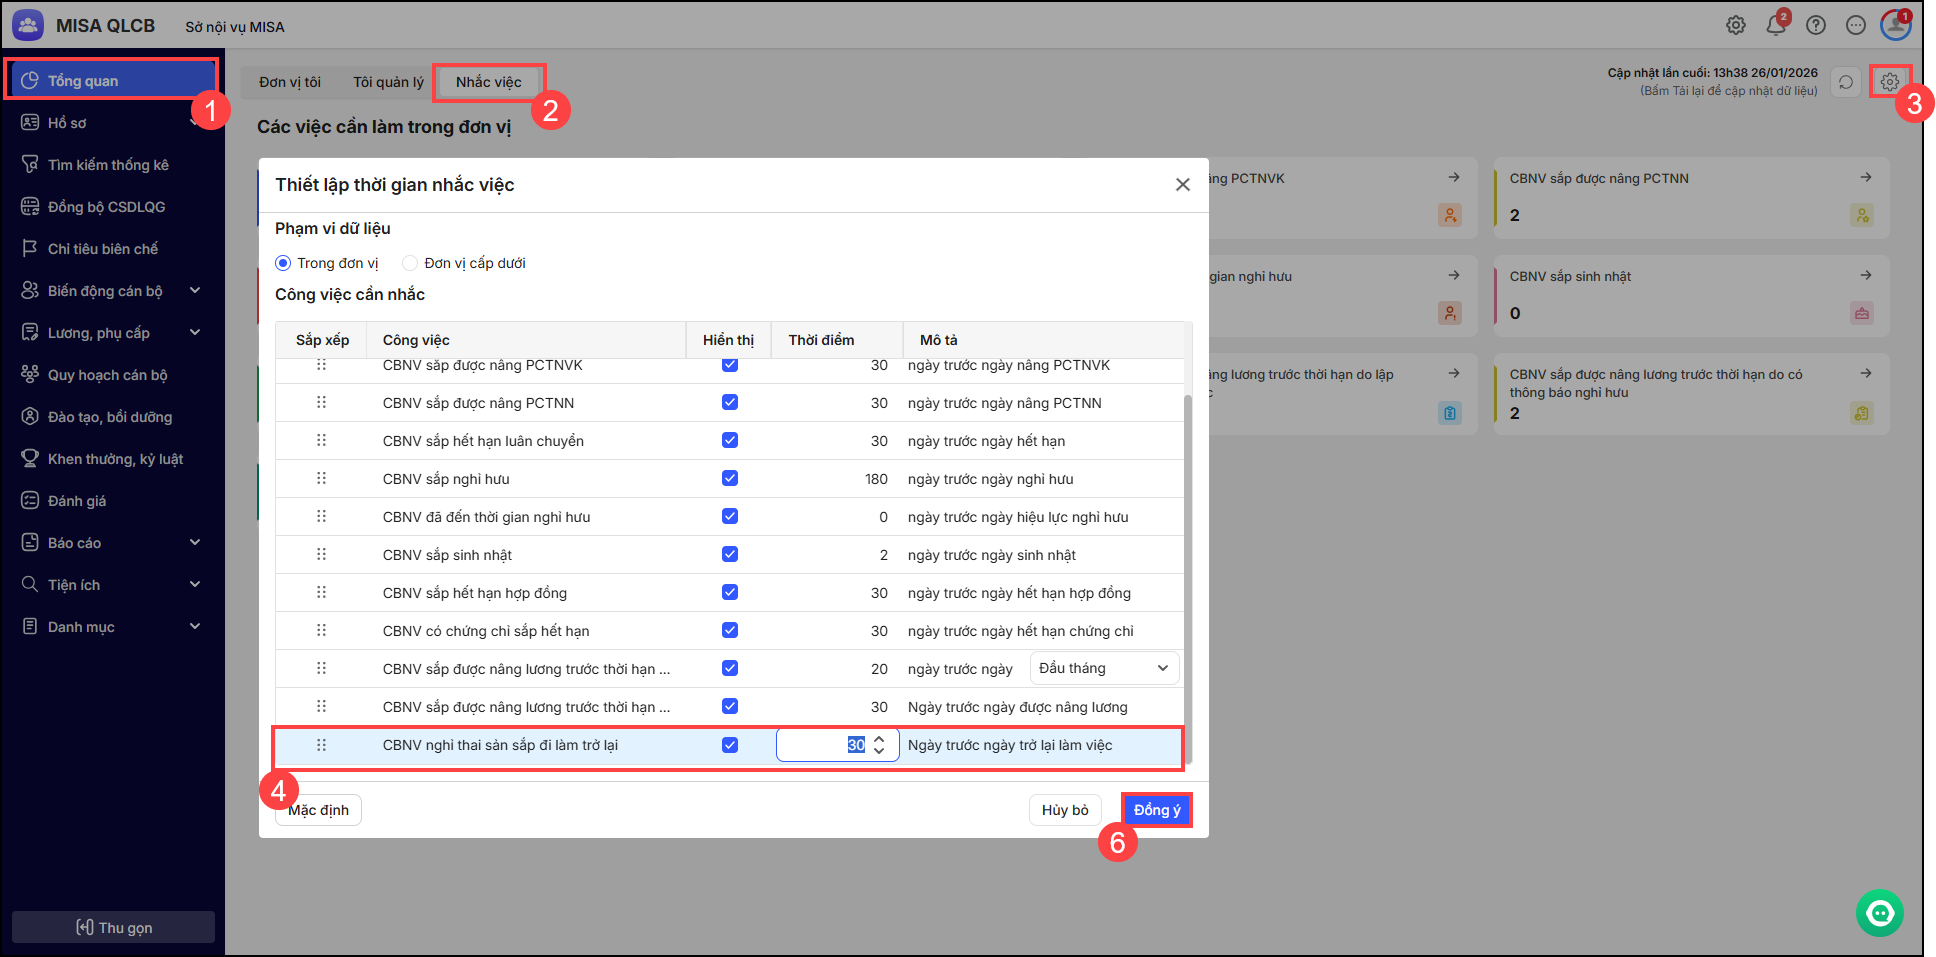Switch to the Tôi quản lý tab
Image resolution: width=1936 pixels, height=957 pixels.
[388, 82]
